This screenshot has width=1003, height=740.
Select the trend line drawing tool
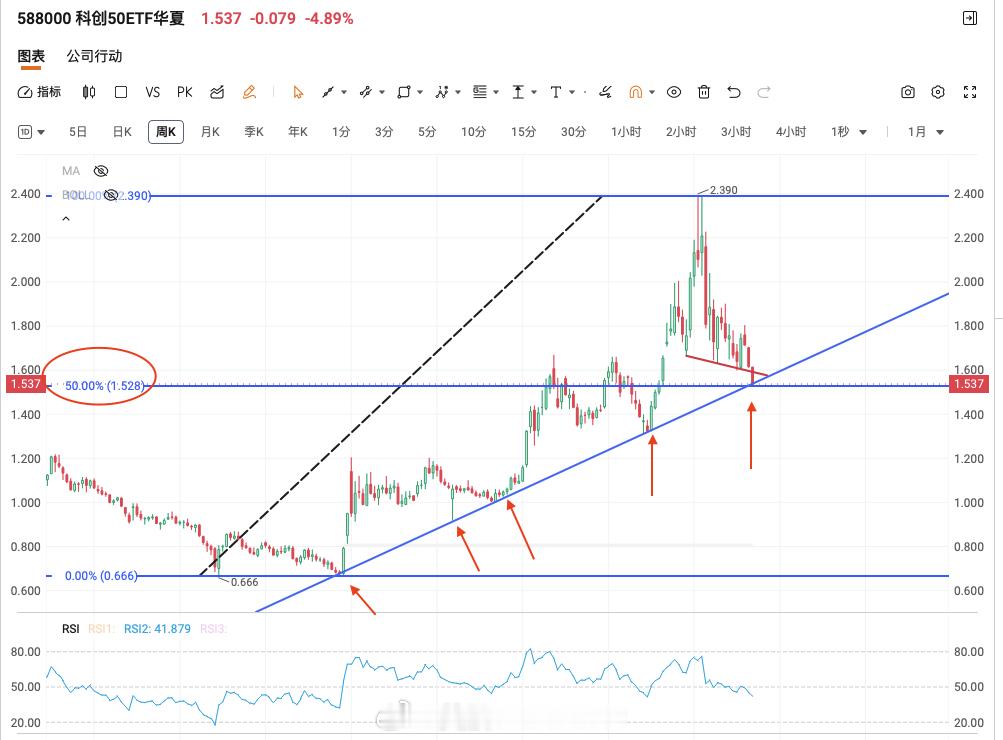click(x=328, y=92)
